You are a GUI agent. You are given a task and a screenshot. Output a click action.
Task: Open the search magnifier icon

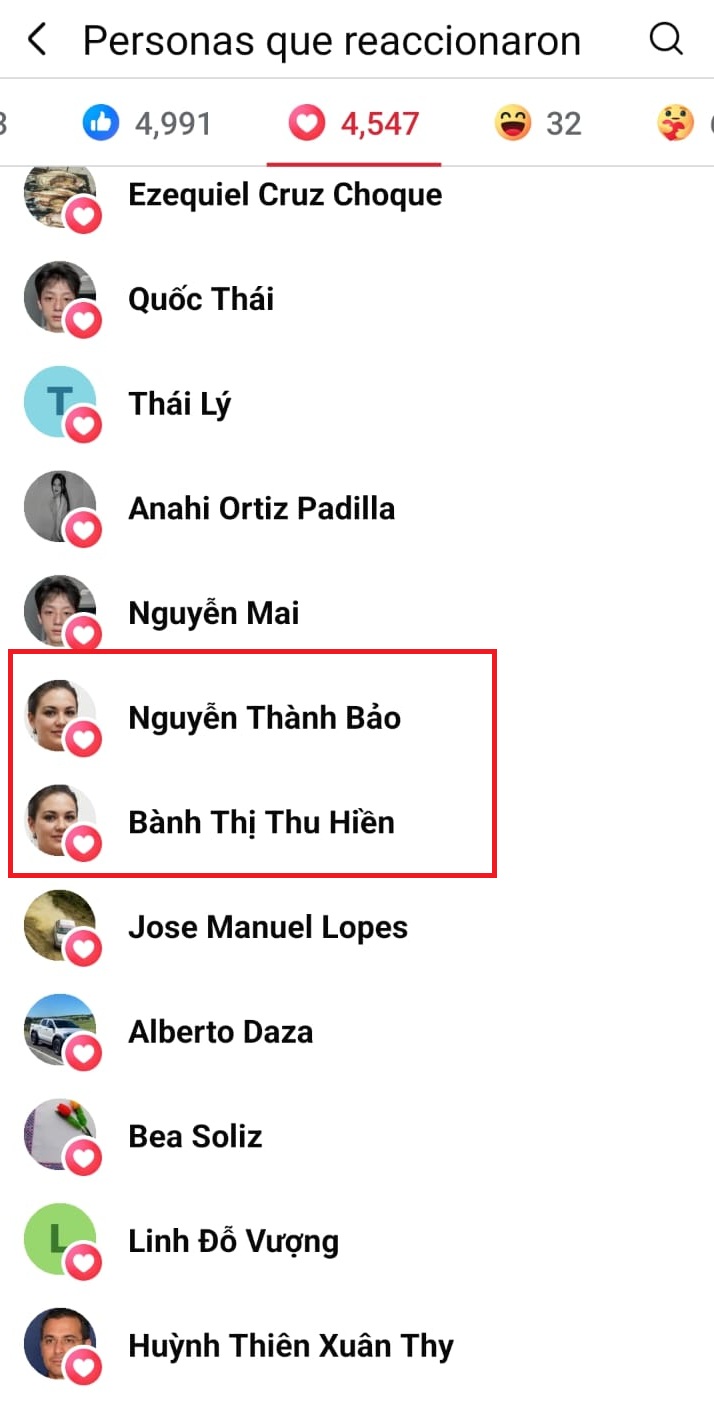pos(666,40)
